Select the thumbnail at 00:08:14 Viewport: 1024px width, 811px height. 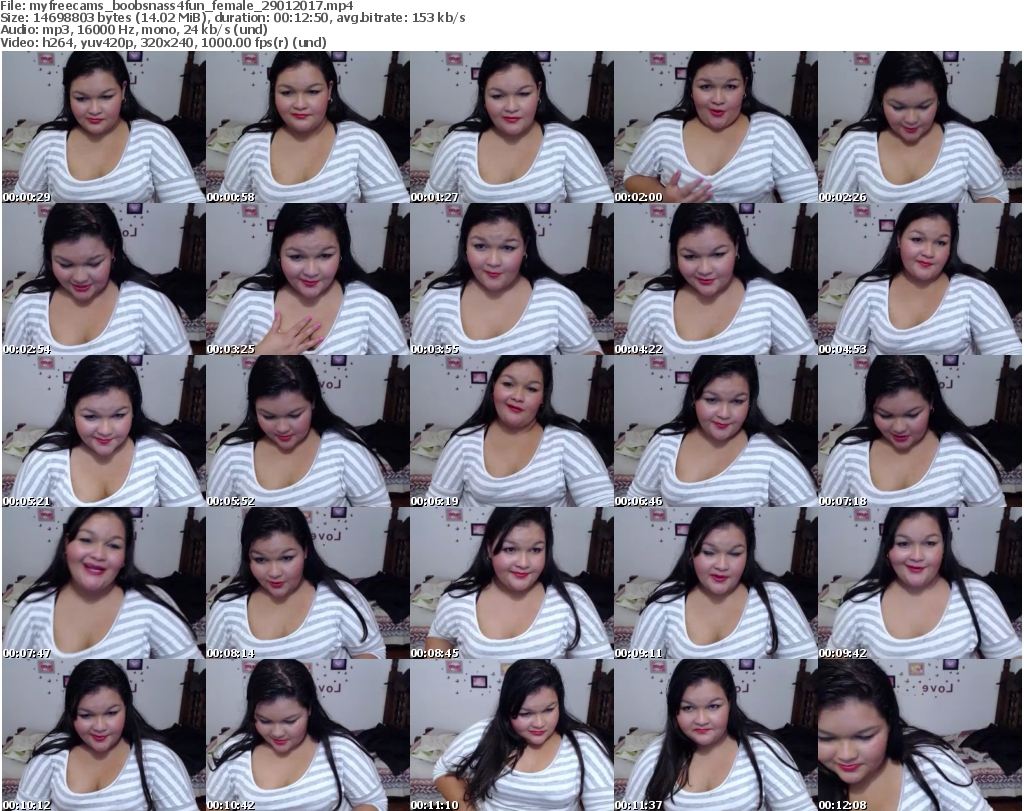coord(308,583)
